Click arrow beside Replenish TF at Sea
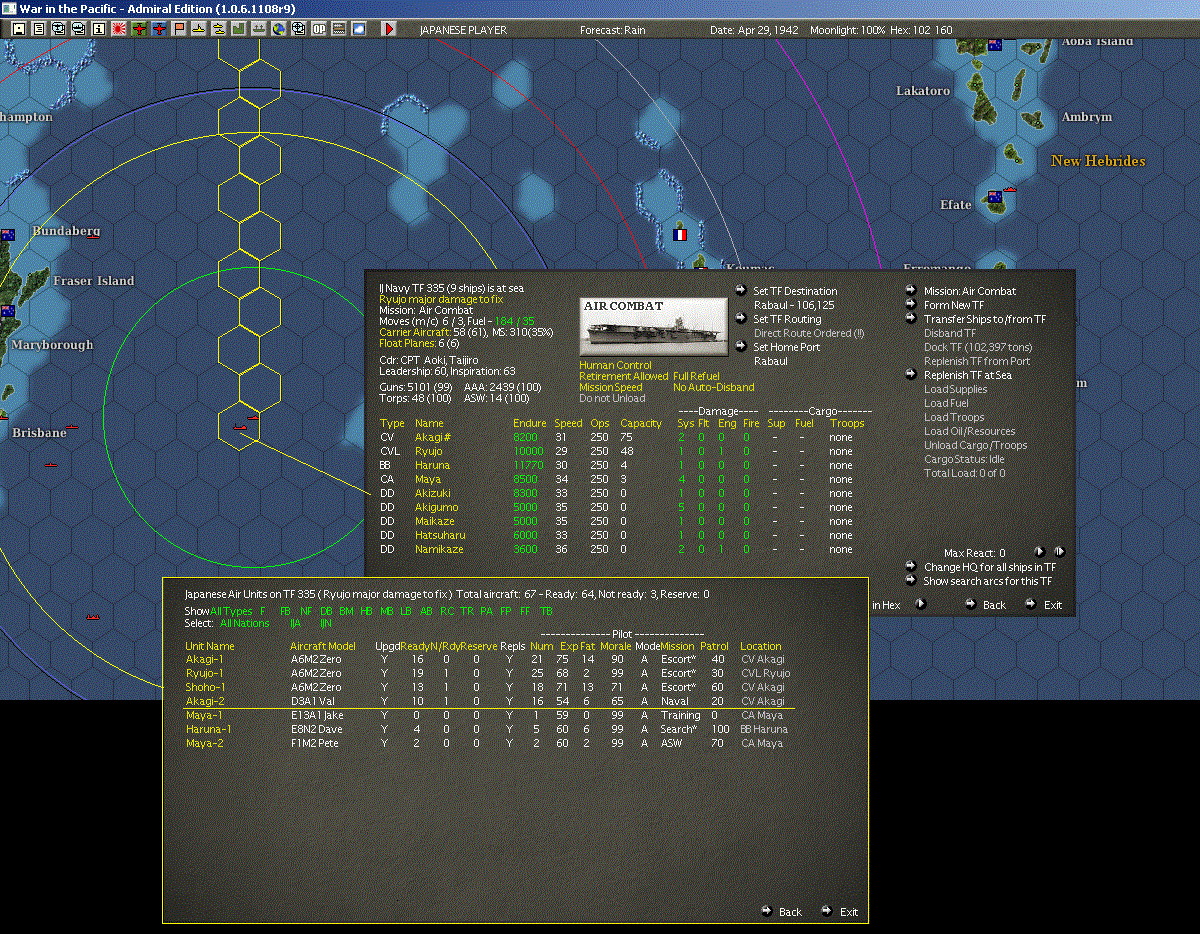 [911, 374]
